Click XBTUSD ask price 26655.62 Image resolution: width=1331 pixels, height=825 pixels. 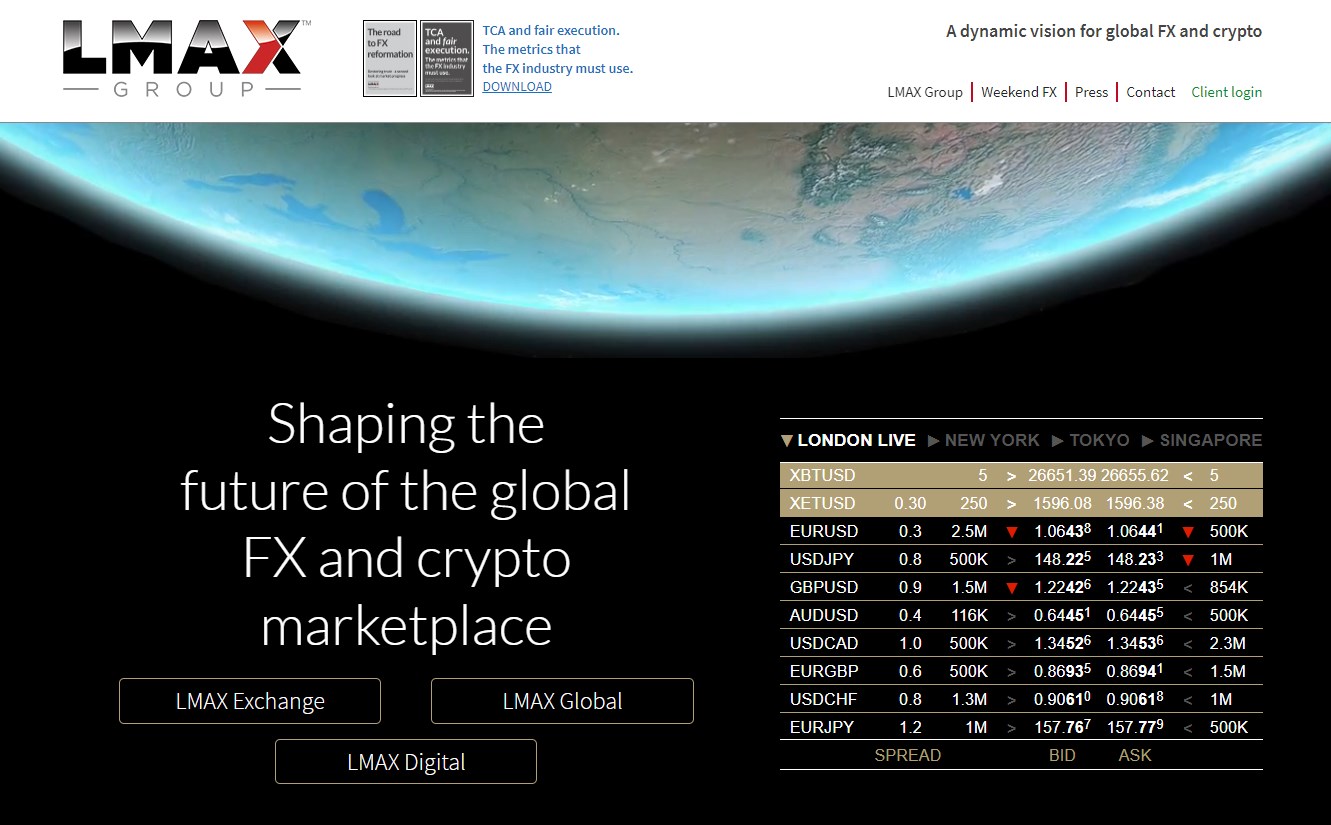pos(1135,475)
